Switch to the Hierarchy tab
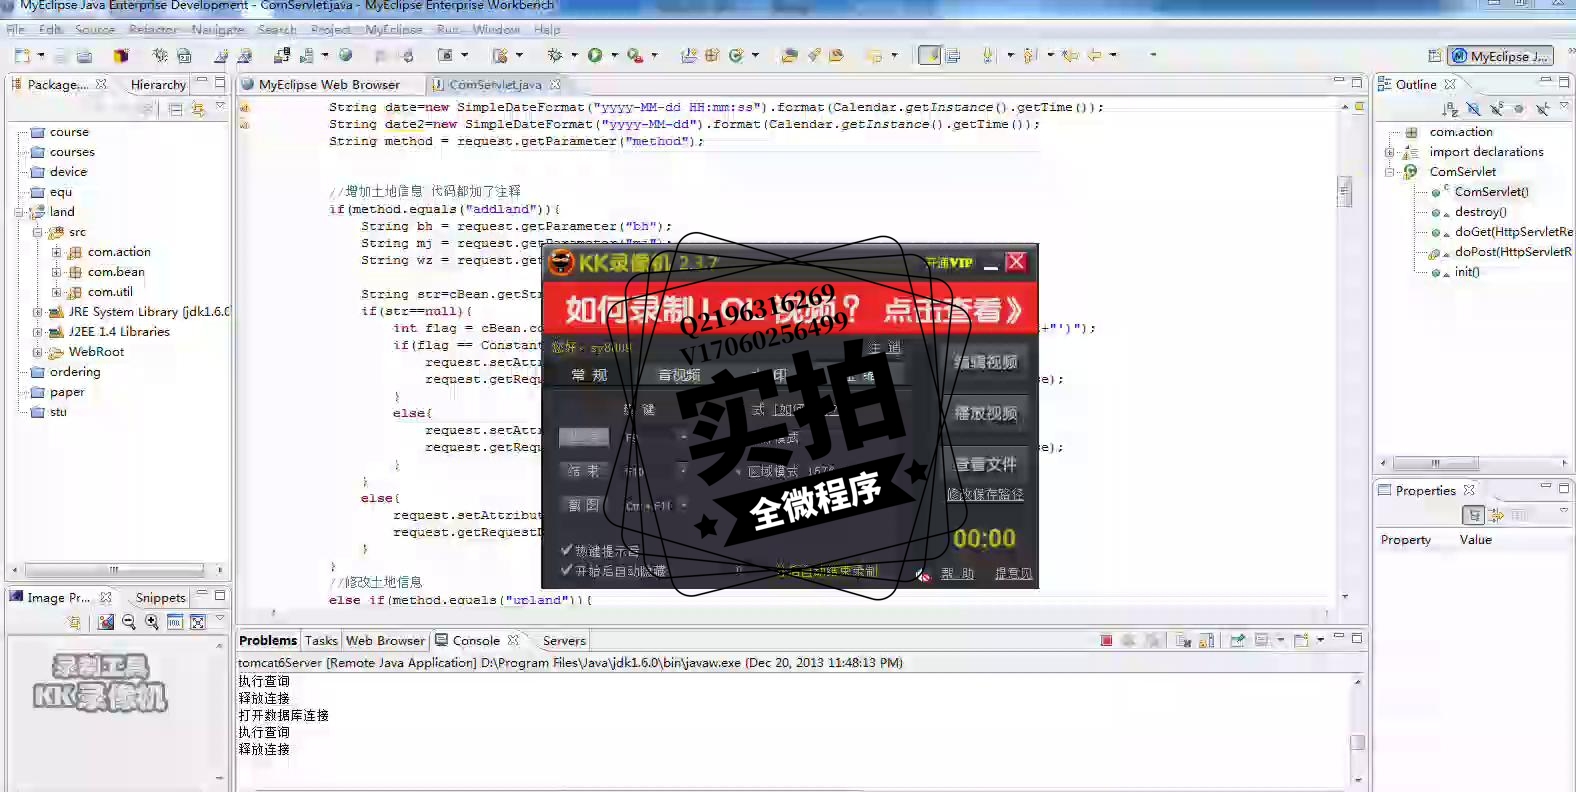1576x792 pixels. [158, 85]
